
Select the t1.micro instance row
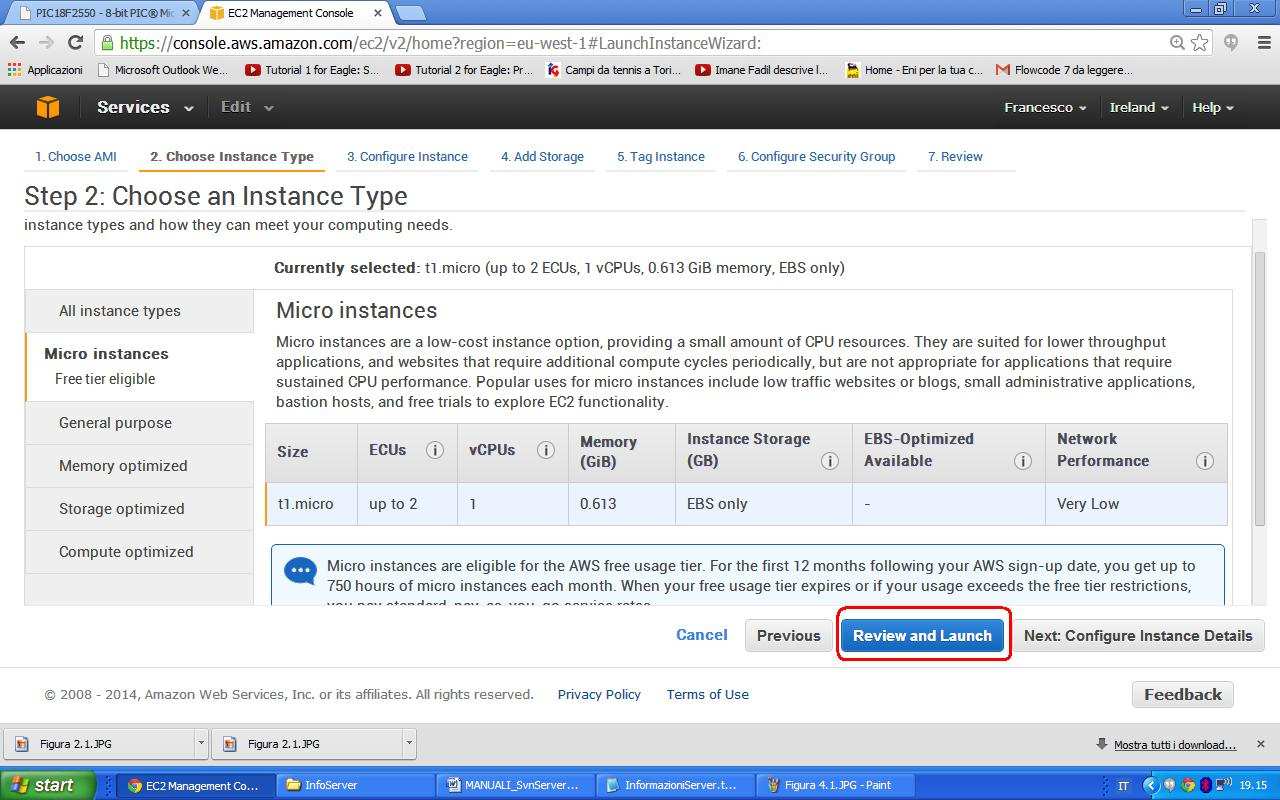746,504
